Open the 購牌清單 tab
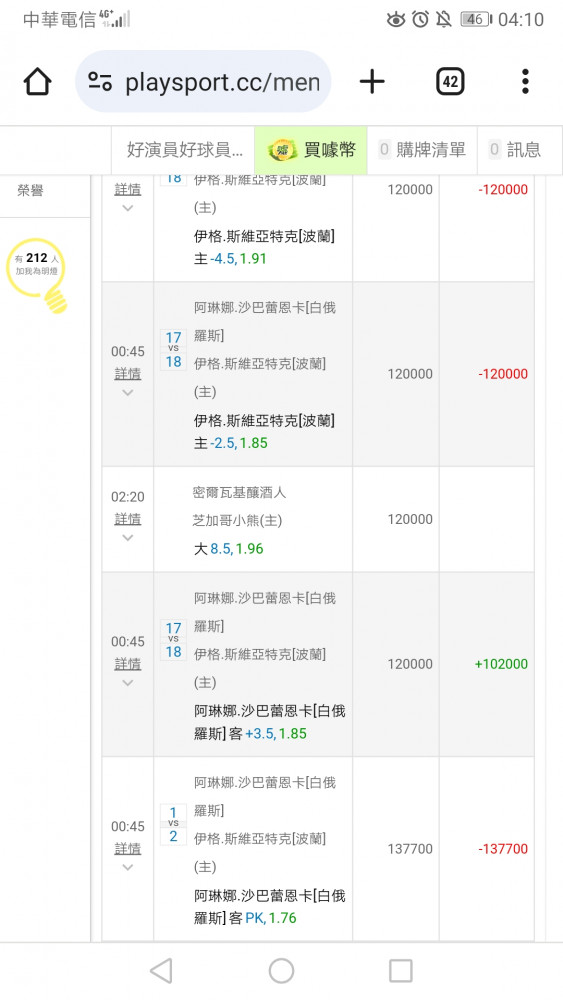 (421, 150)
